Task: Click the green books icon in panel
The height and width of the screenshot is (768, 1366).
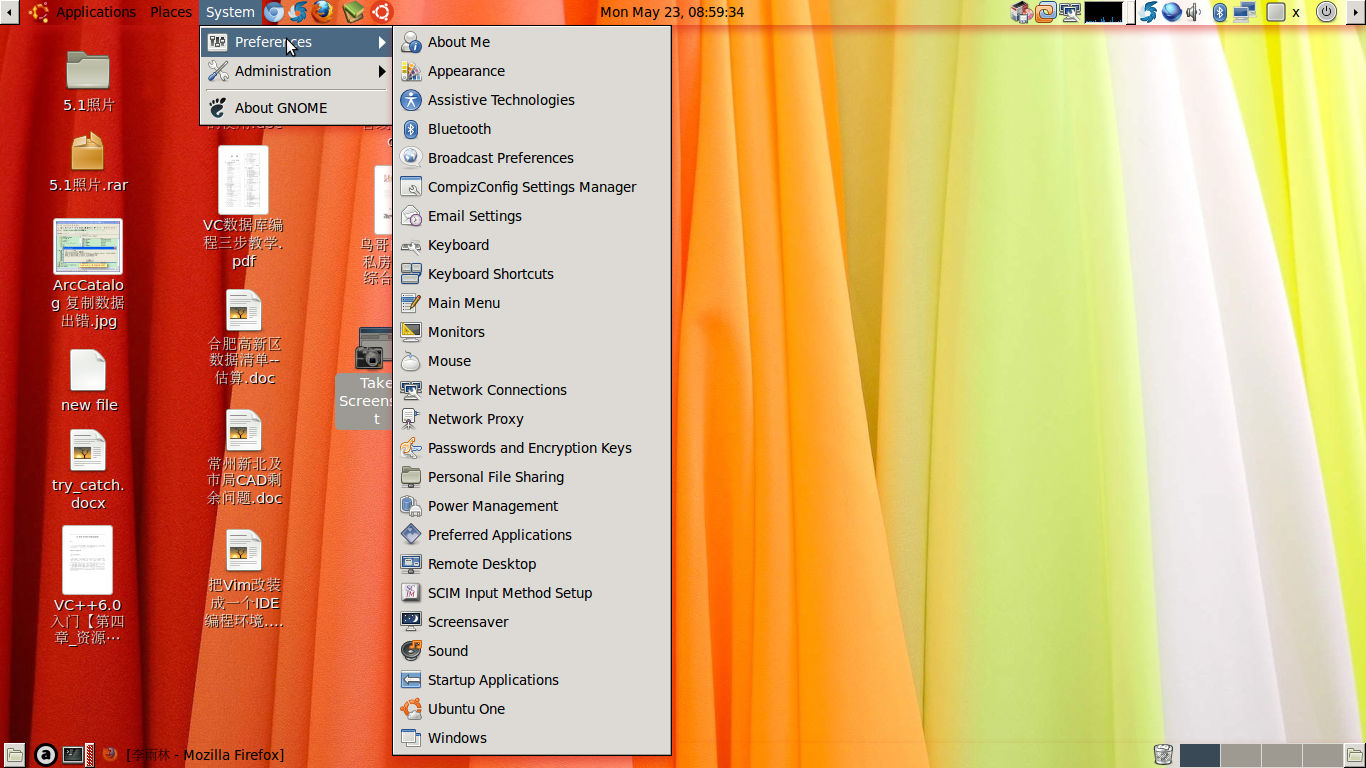Action: [x=353, y=12]
